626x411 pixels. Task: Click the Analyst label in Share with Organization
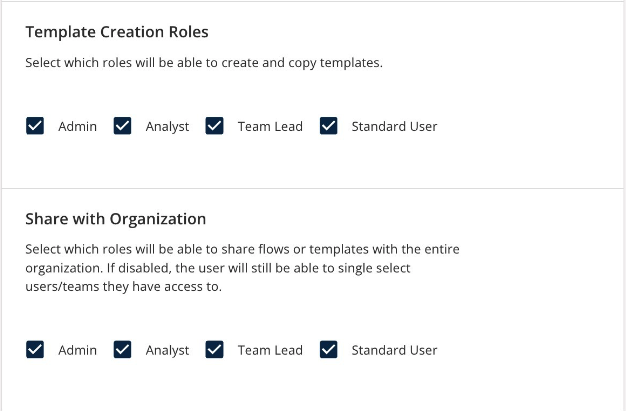[x=167, y=351]
